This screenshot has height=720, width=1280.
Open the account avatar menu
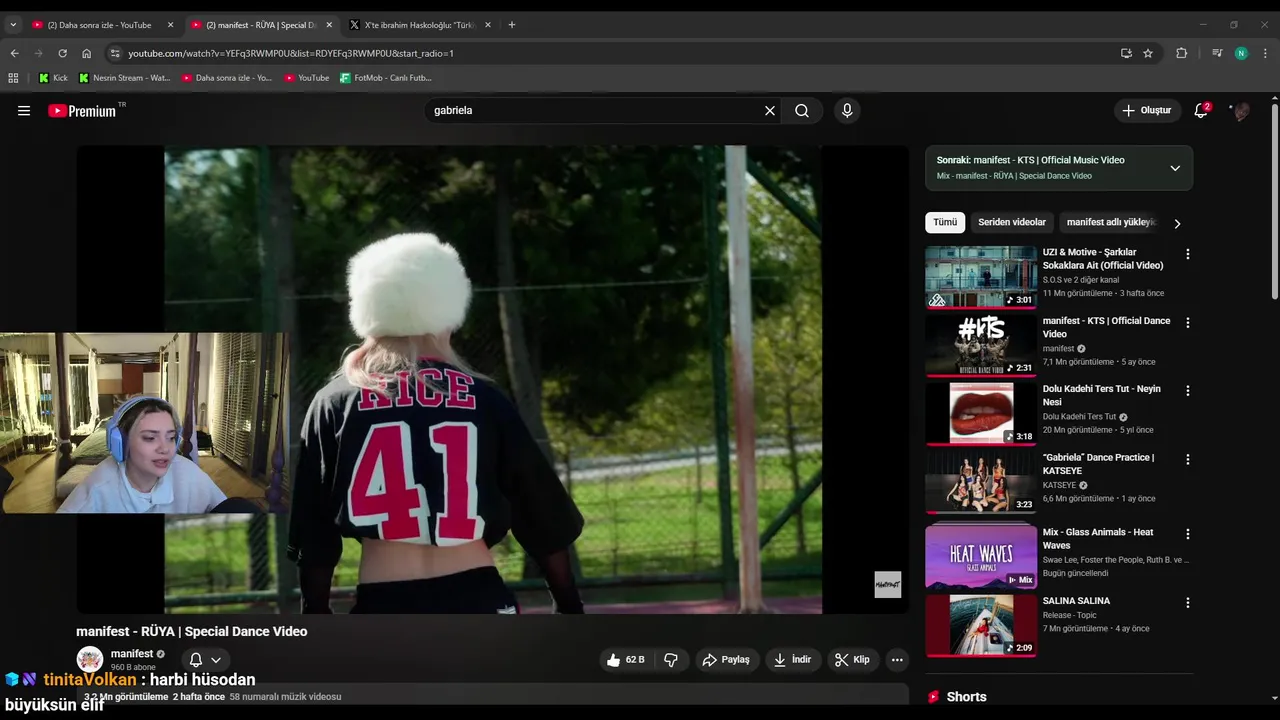1241,111
